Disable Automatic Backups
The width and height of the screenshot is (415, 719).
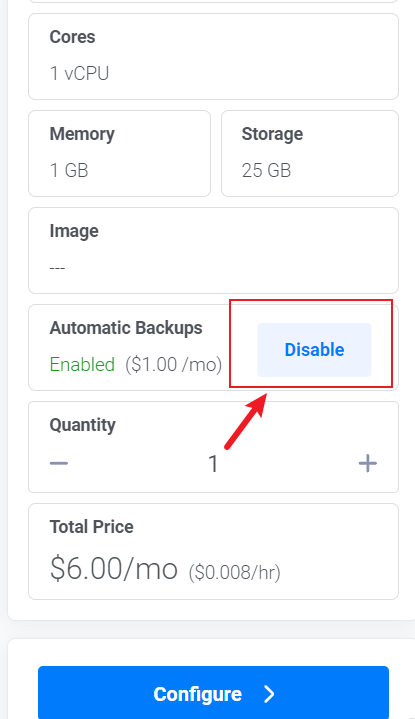pos(314,350)
